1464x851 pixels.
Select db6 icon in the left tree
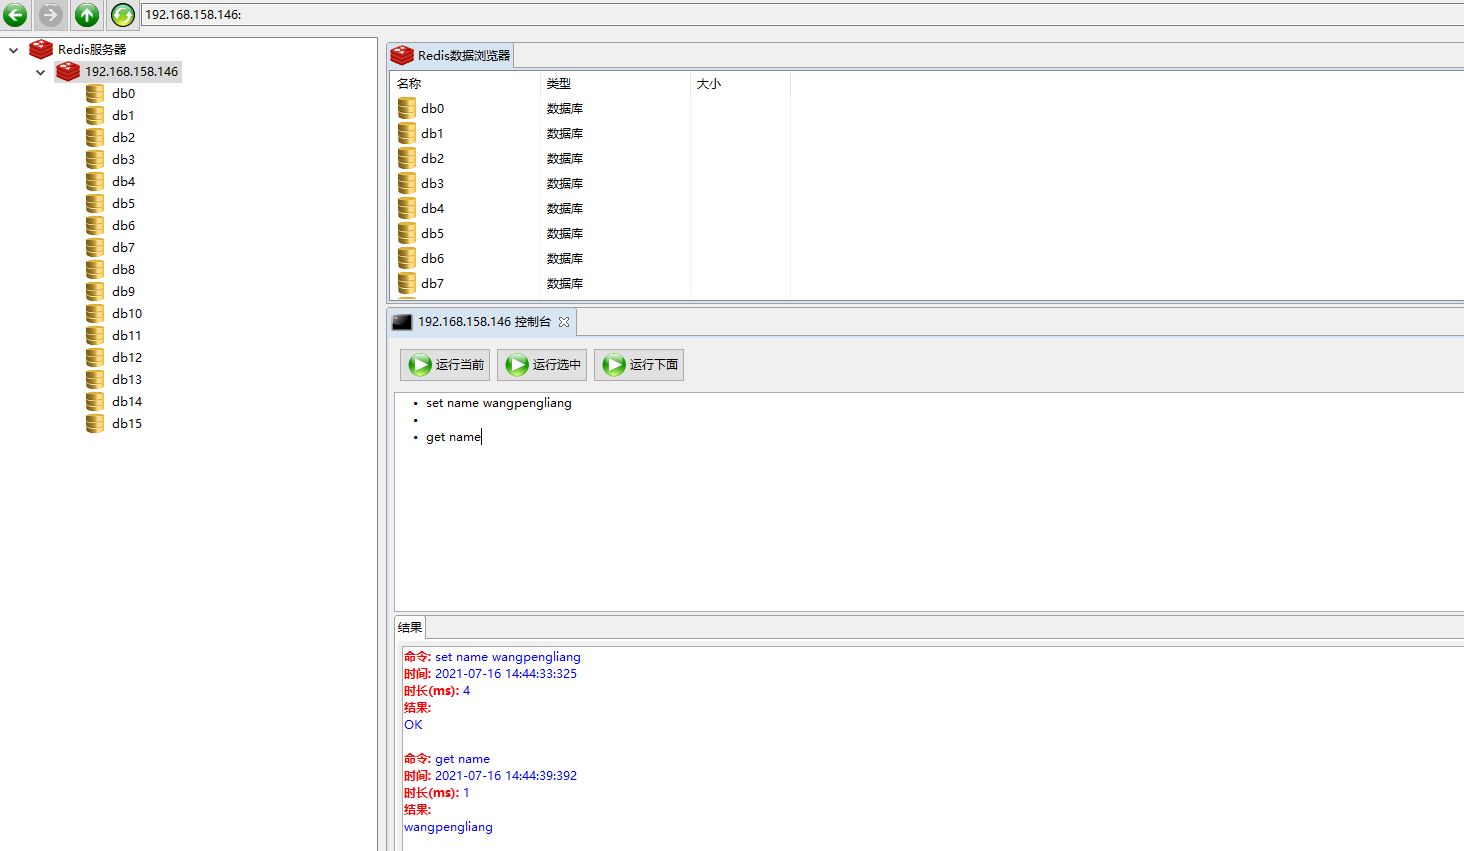pyautogui.click(x=95, y=226)
